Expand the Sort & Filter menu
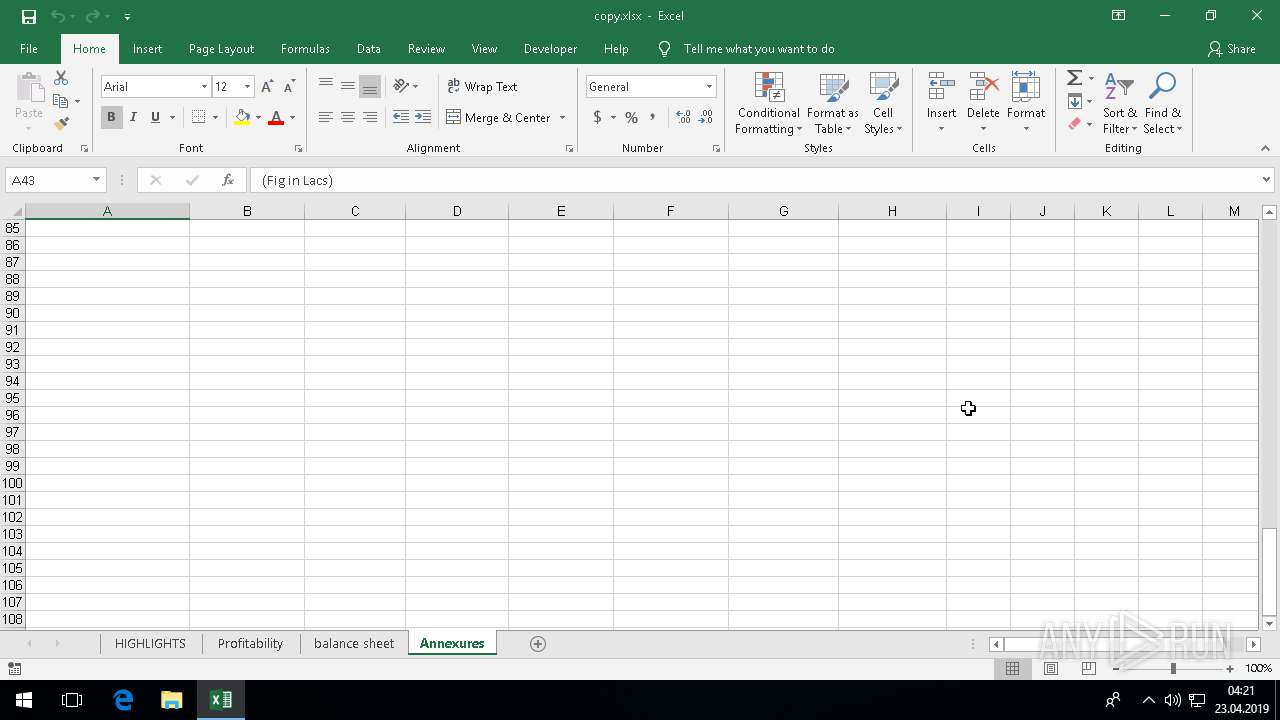 [1120, 103]
